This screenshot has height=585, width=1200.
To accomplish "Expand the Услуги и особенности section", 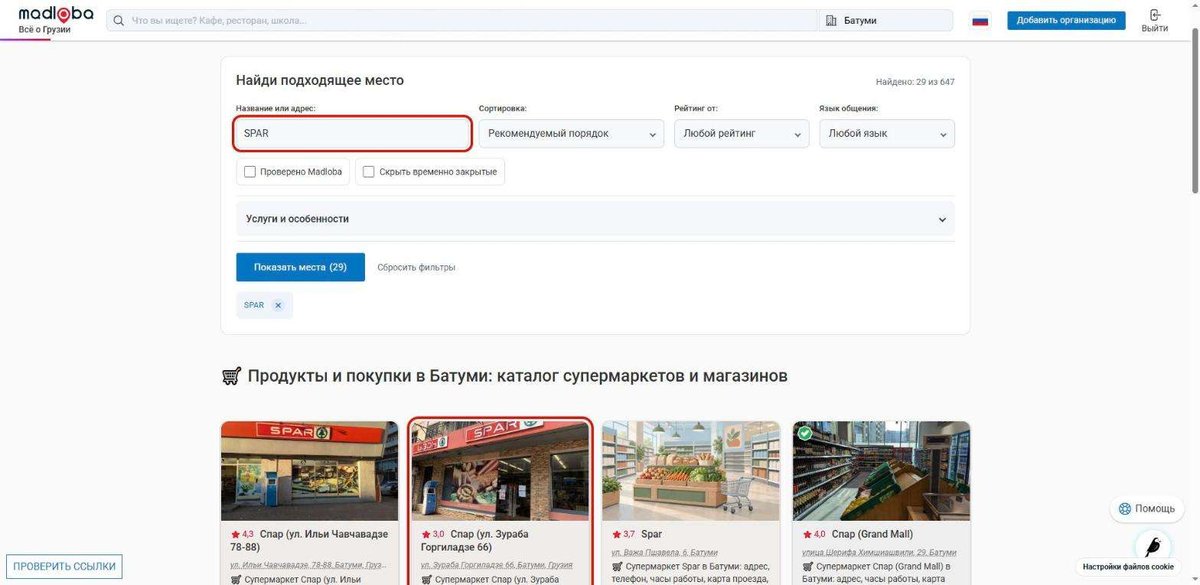I will 595,219.
